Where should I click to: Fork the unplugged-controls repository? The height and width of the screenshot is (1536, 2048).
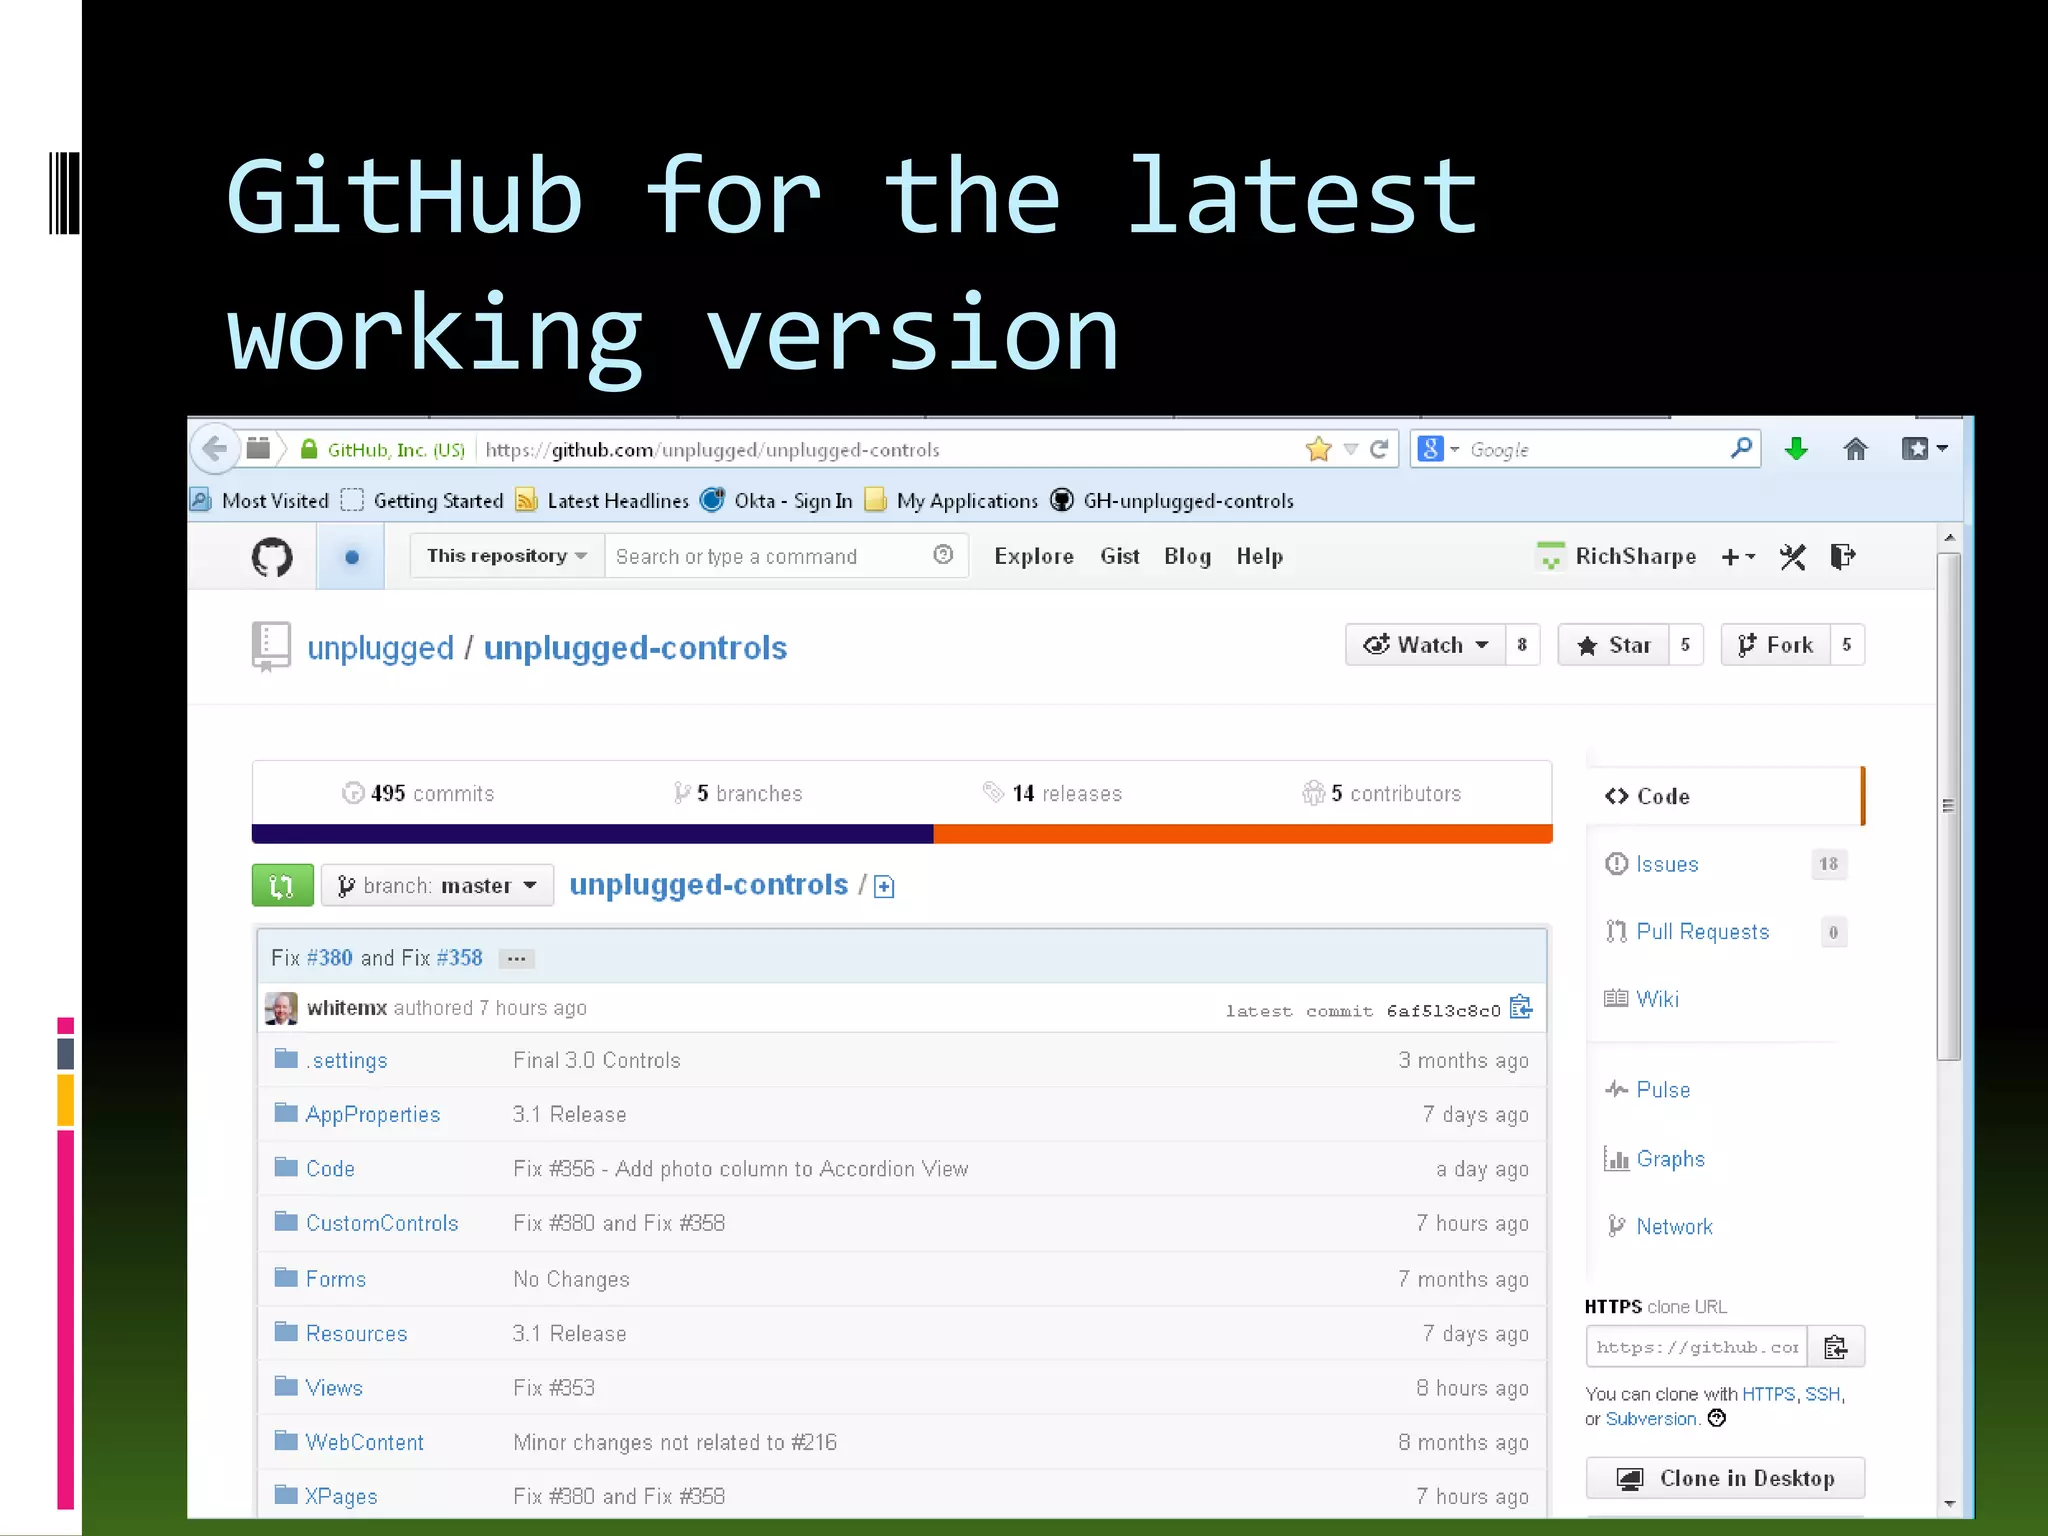[1776, 645]
